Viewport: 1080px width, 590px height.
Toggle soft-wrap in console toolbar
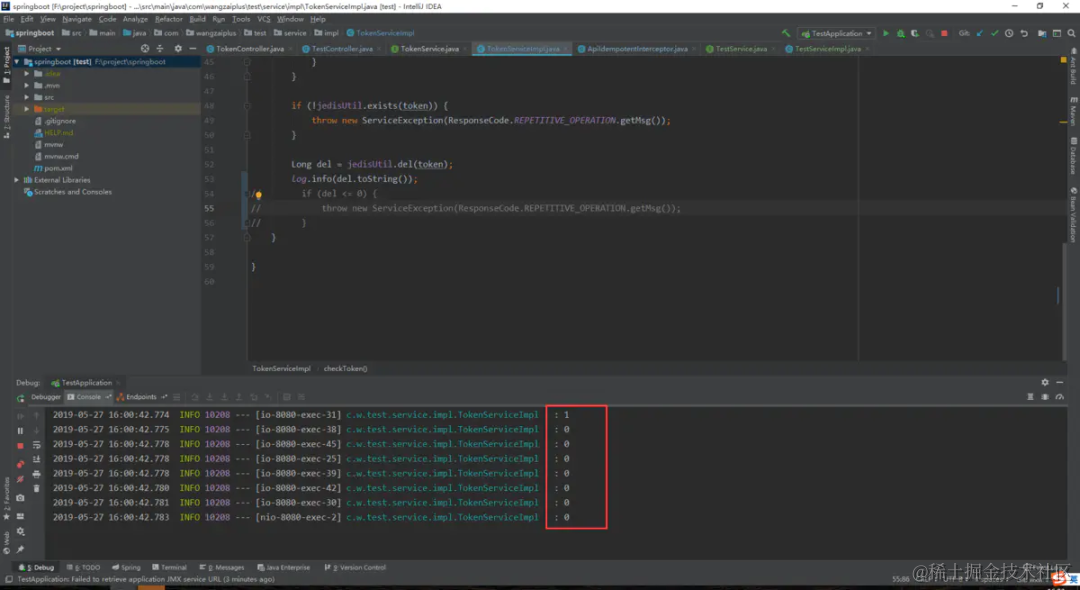pyautogui.click(x=37, y=445)
